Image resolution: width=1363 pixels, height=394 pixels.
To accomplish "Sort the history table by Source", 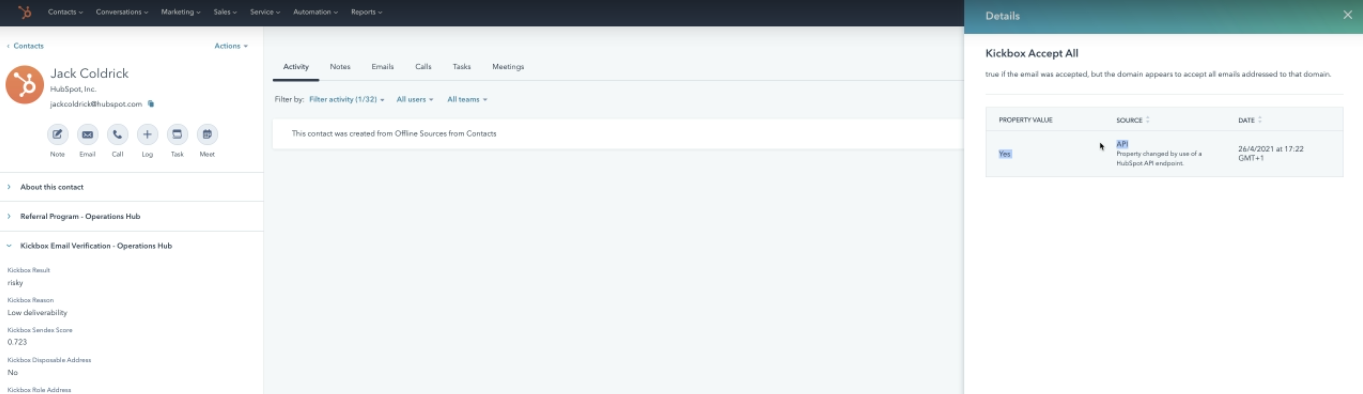I will [x=1133, y=120].
